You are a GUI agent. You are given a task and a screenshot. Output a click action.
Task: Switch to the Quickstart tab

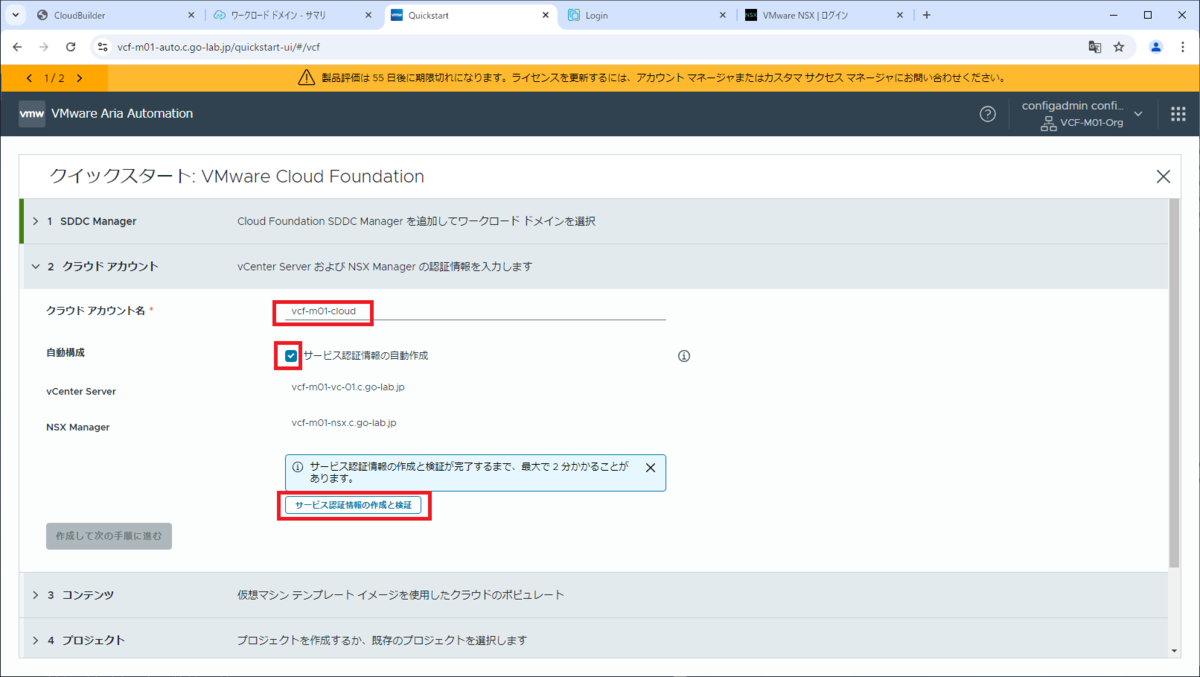coord(470,15)
